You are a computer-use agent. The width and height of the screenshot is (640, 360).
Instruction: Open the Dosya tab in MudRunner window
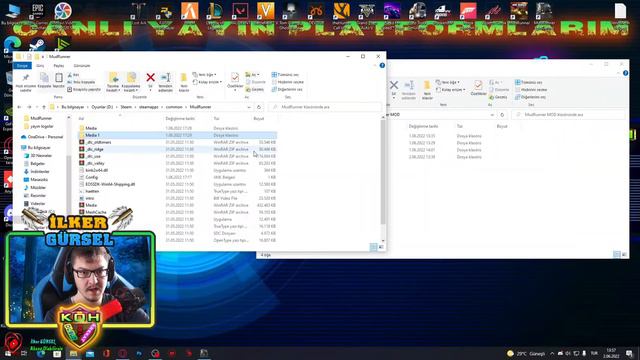(x=22, y=66)
